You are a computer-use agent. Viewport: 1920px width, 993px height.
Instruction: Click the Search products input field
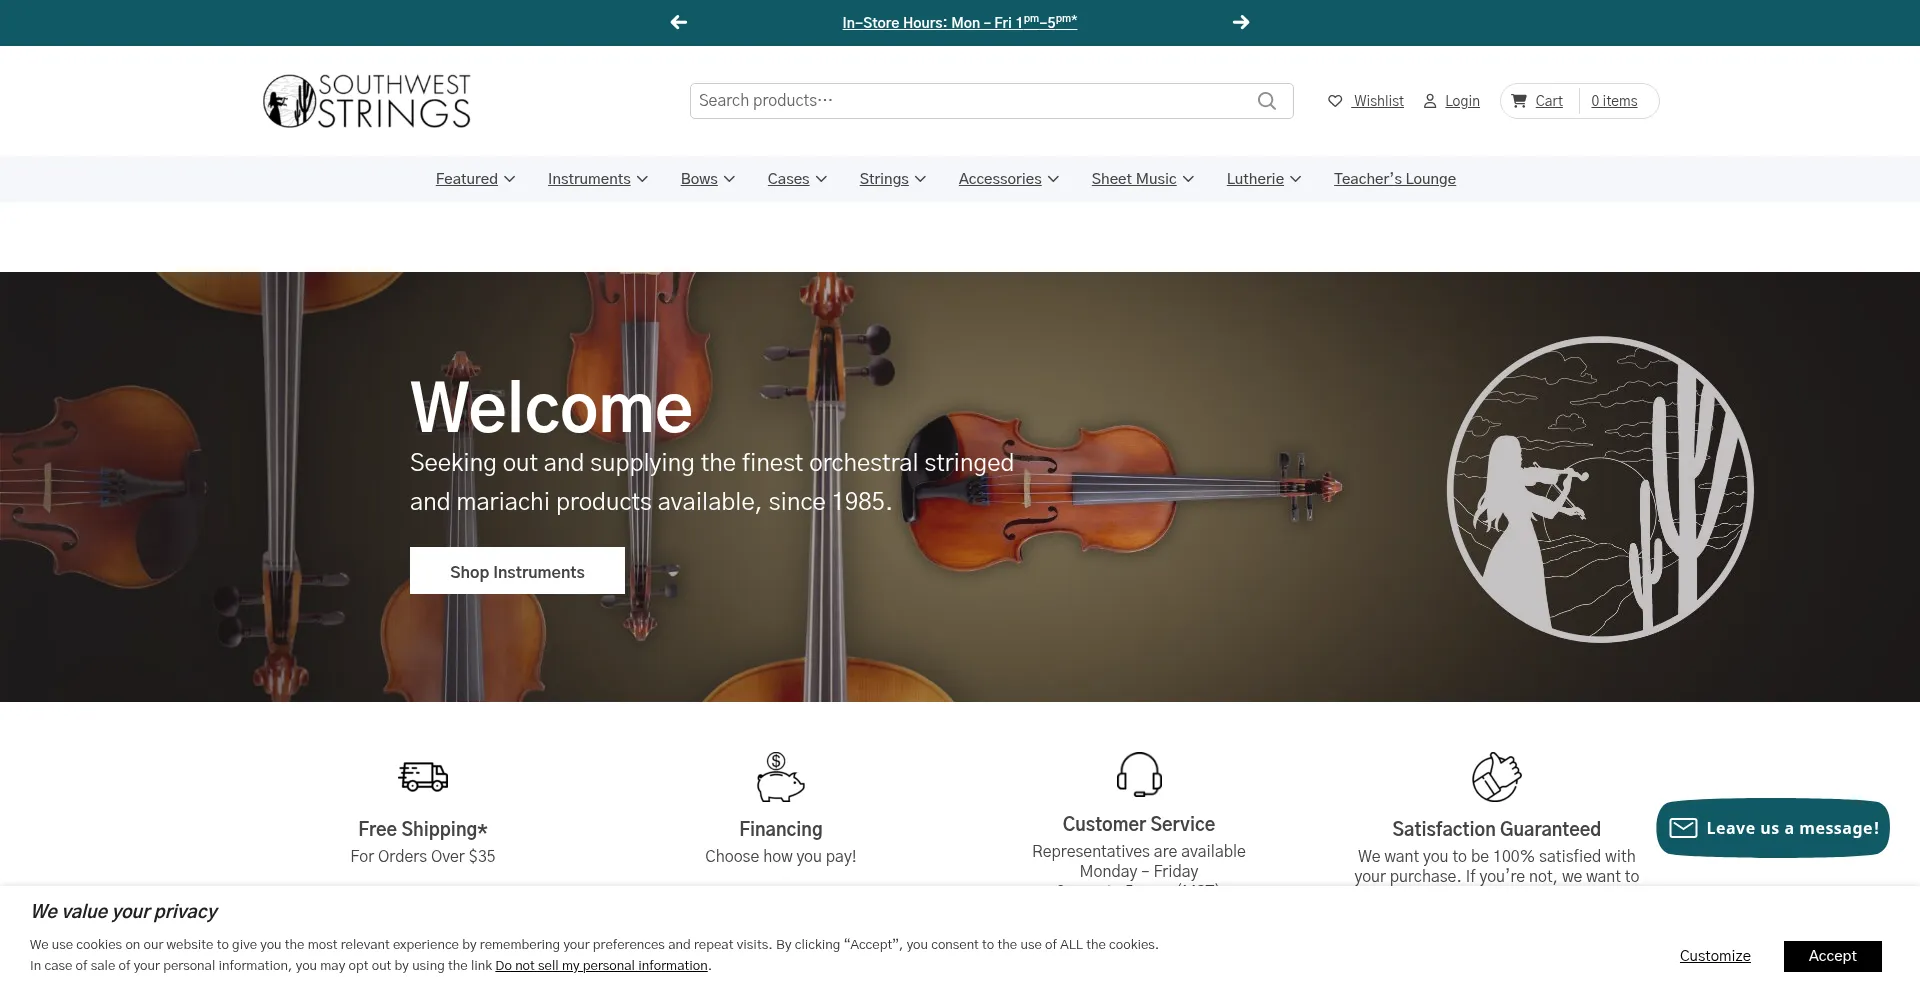pyautogui.click(x=970, y=101)
